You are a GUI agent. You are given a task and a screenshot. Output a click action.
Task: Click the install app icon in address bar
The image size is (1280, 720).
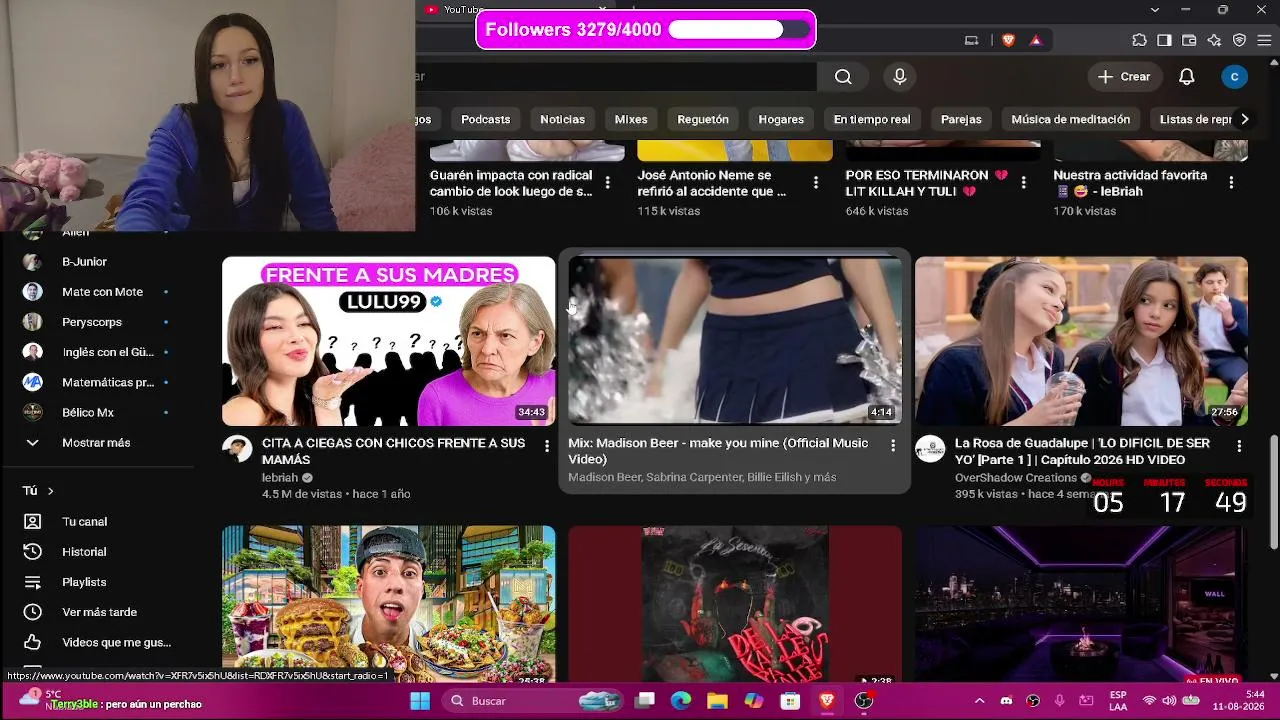971,40
